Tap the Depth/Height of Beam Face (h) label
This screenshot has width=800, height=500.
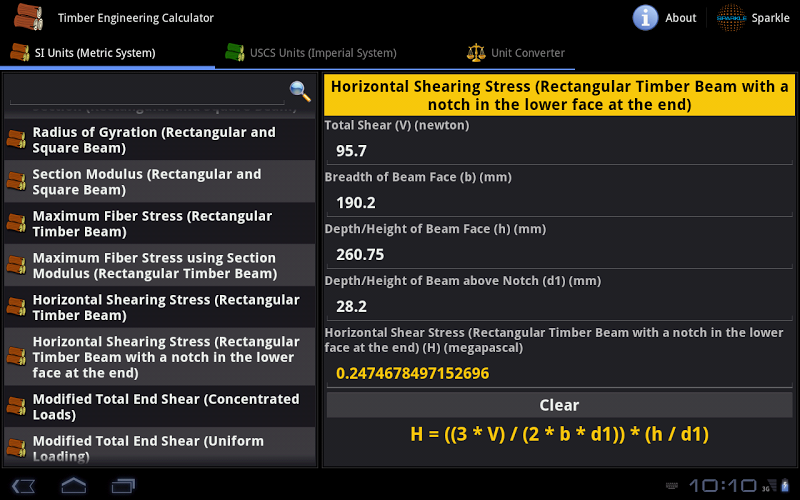point(435,229)
